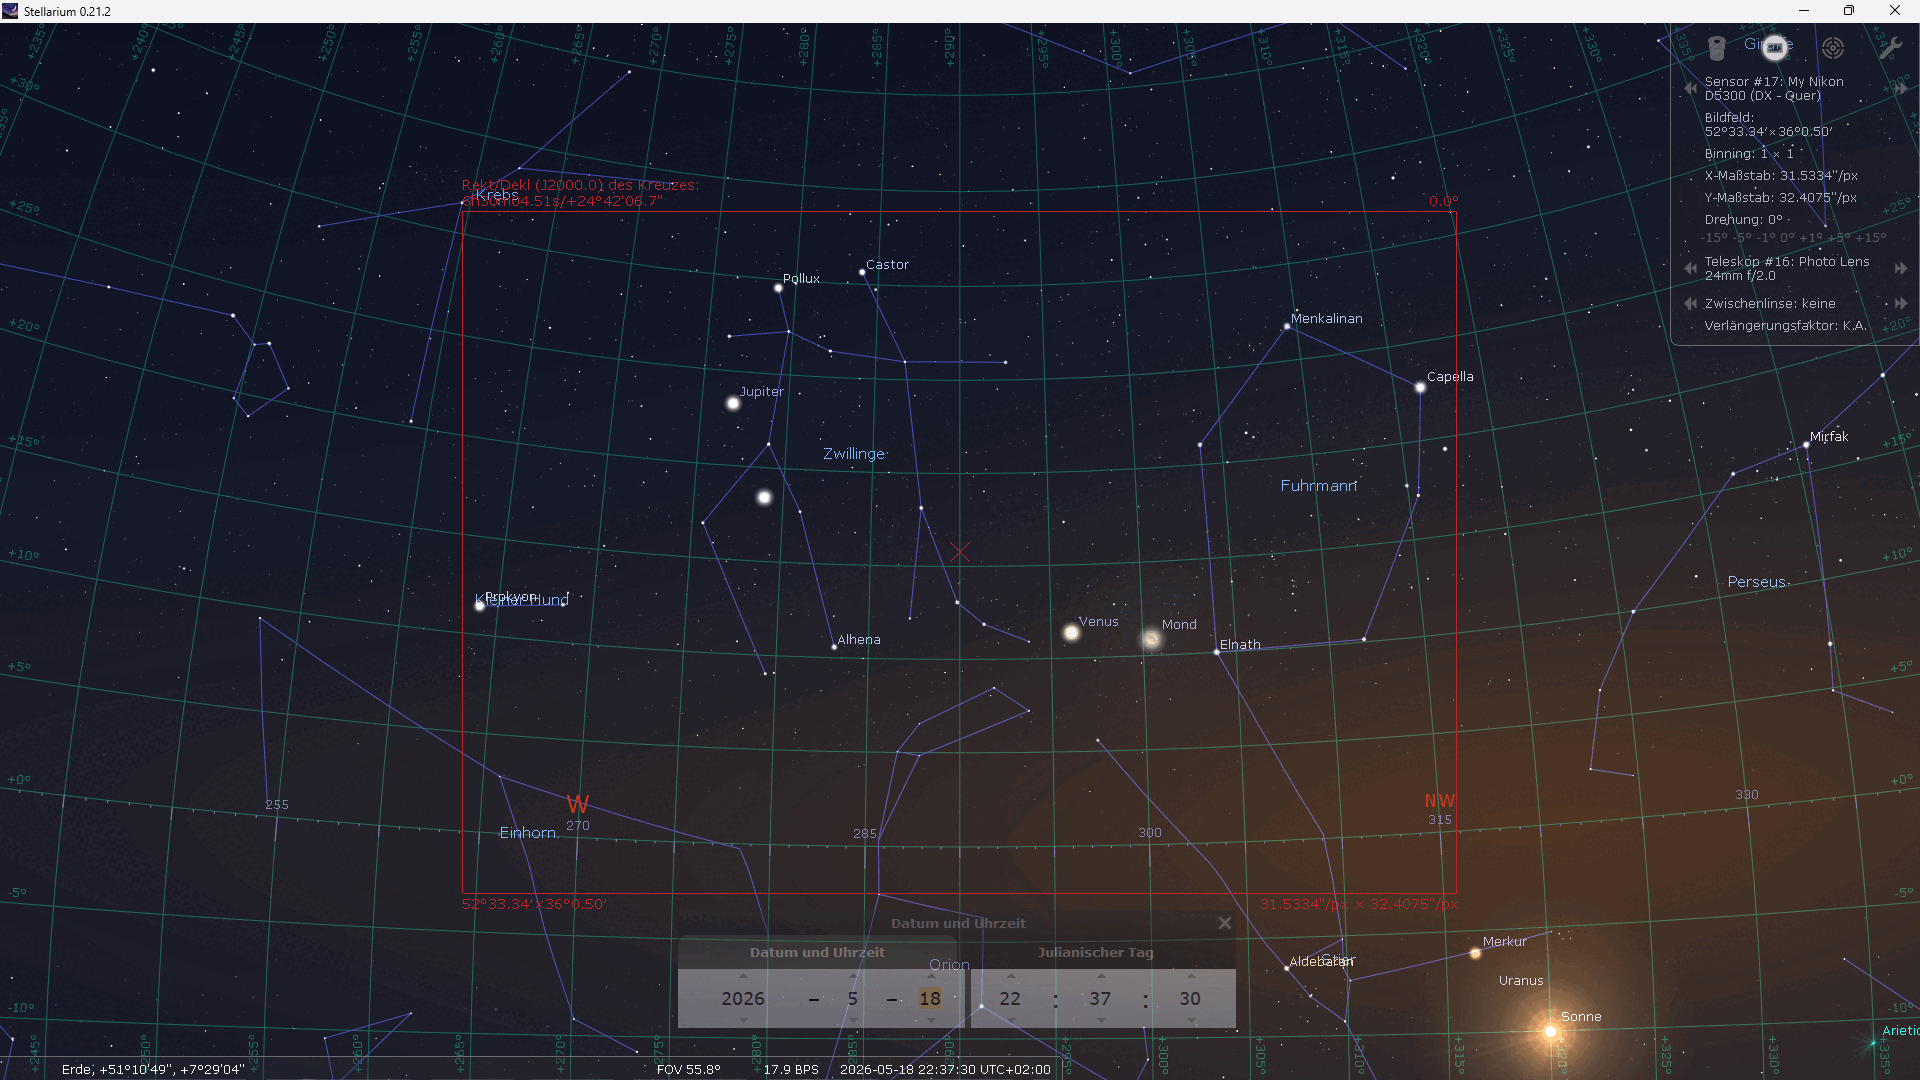Select next Zwischenlinse with right arrows
Screen dimensions: 1920x1080
[x=1900, y=303]
